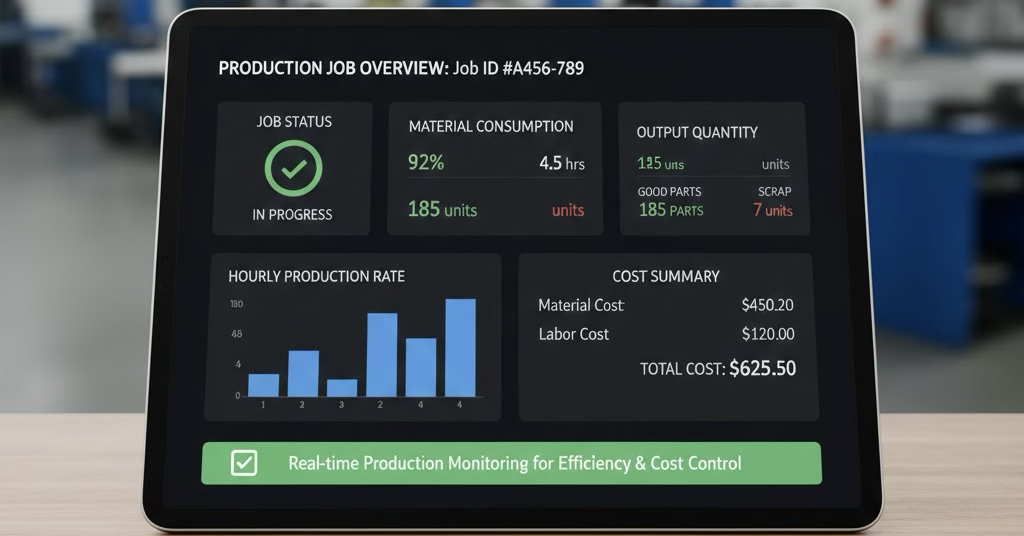Toggle the checkbox in the green banner
The image size is (1024, 536).
(x=244, y=463)
